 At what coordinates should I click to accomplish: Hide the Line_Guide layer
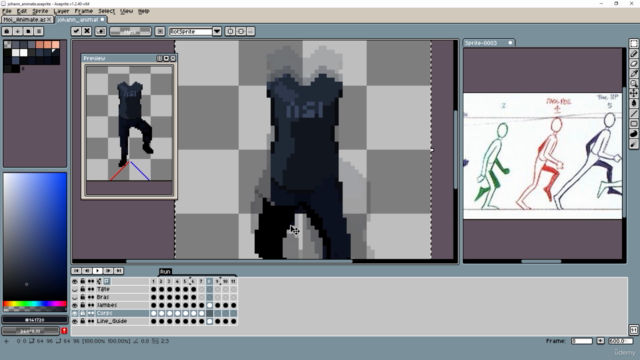tap(75, 321)
